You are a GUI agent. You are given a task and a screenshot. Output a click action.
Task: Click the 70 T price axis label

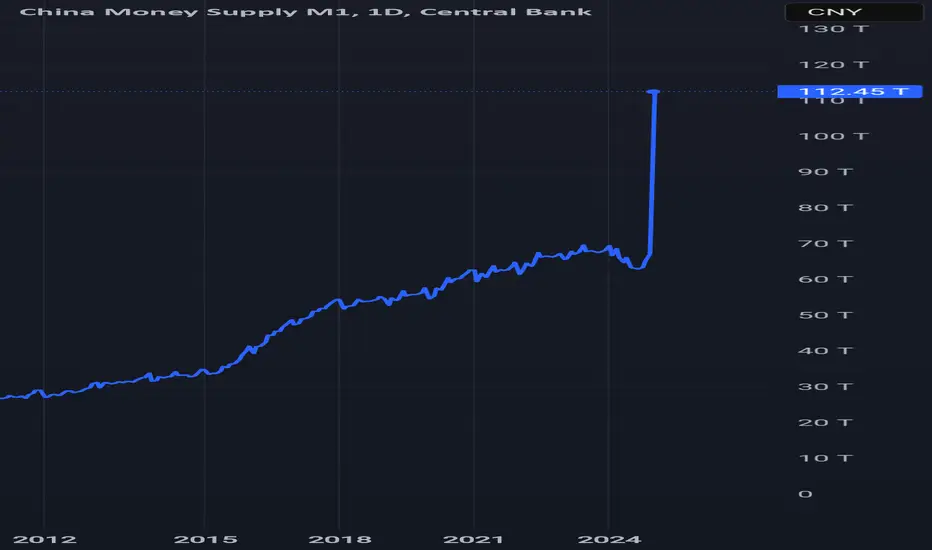[826, 243]
